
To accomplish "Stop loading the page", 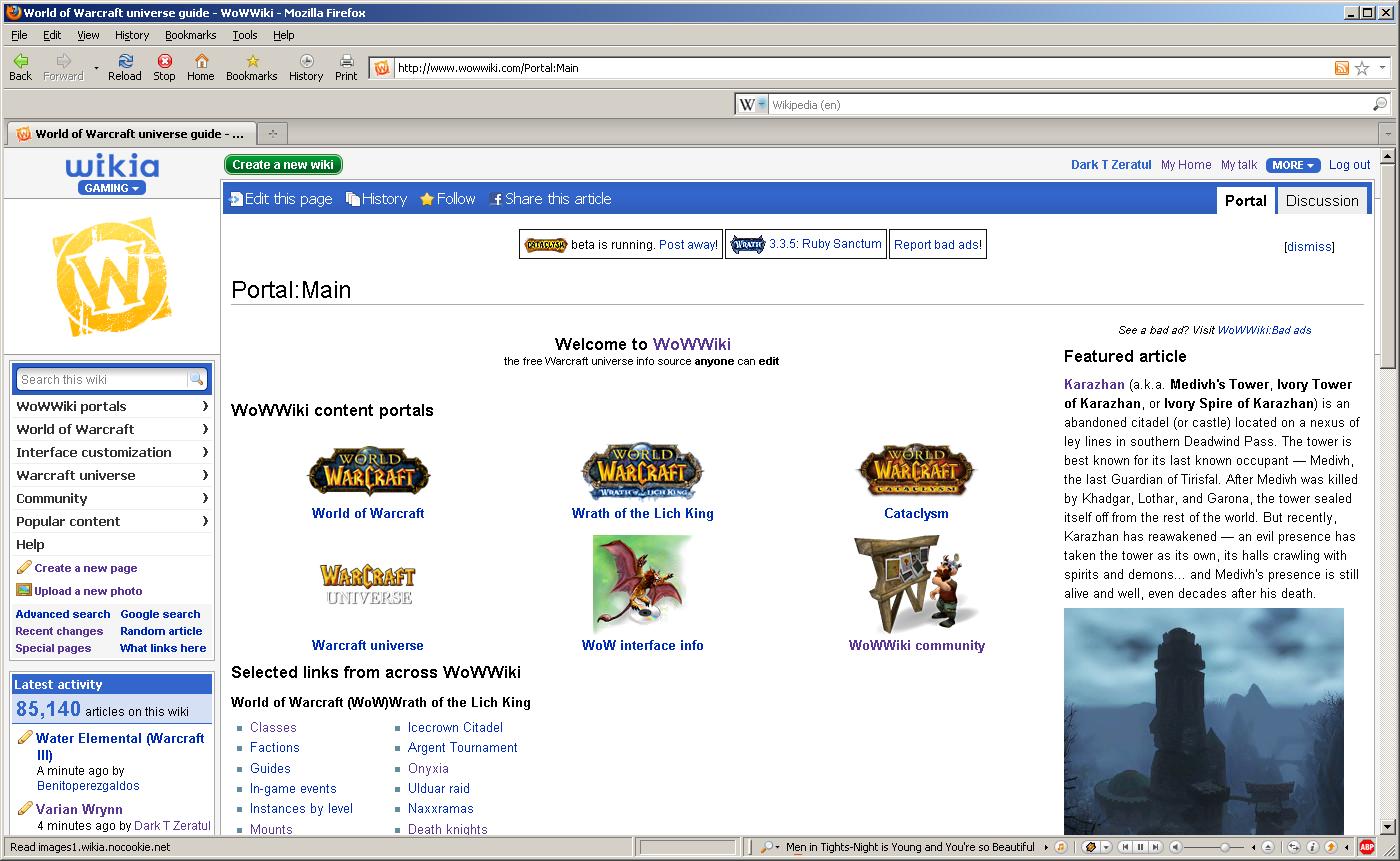I will click(x=164, y=68).
